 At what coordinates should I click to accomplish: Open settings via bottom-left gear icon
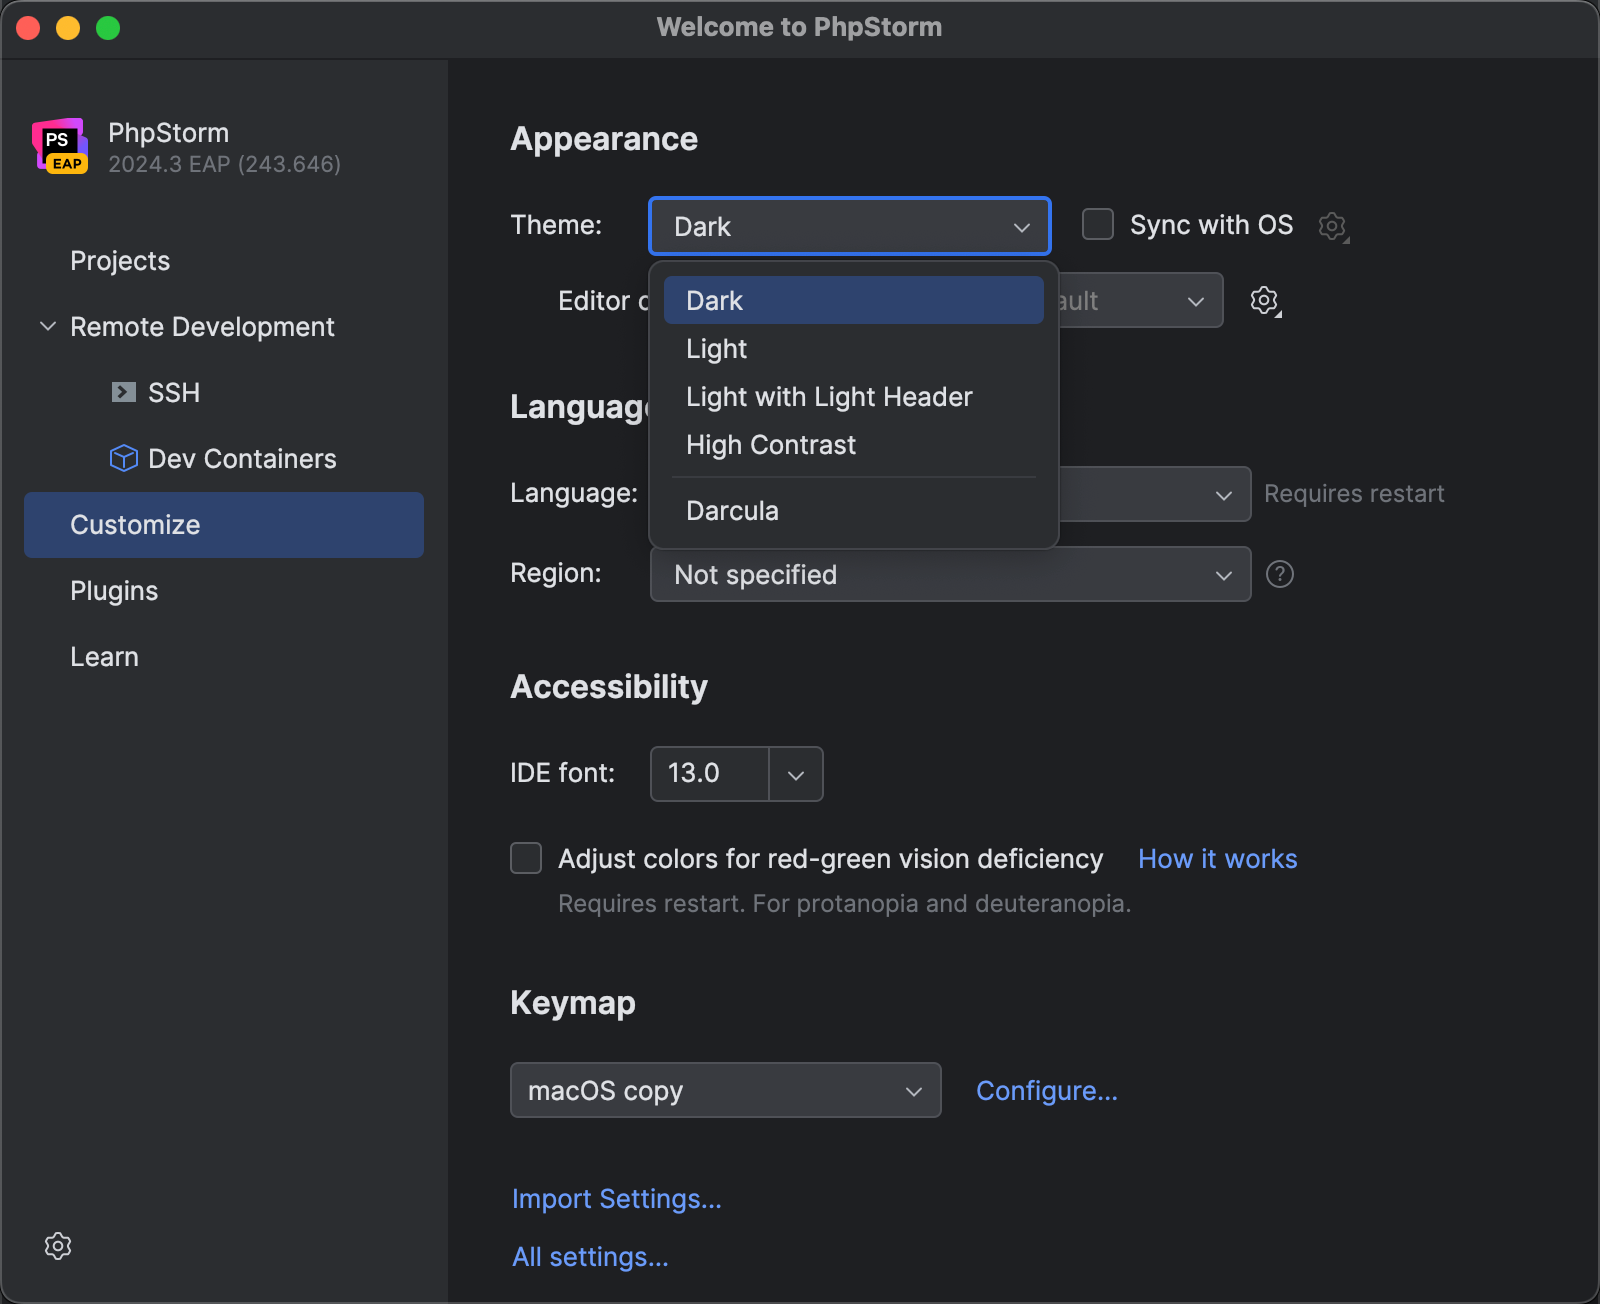coord(57,1245)
